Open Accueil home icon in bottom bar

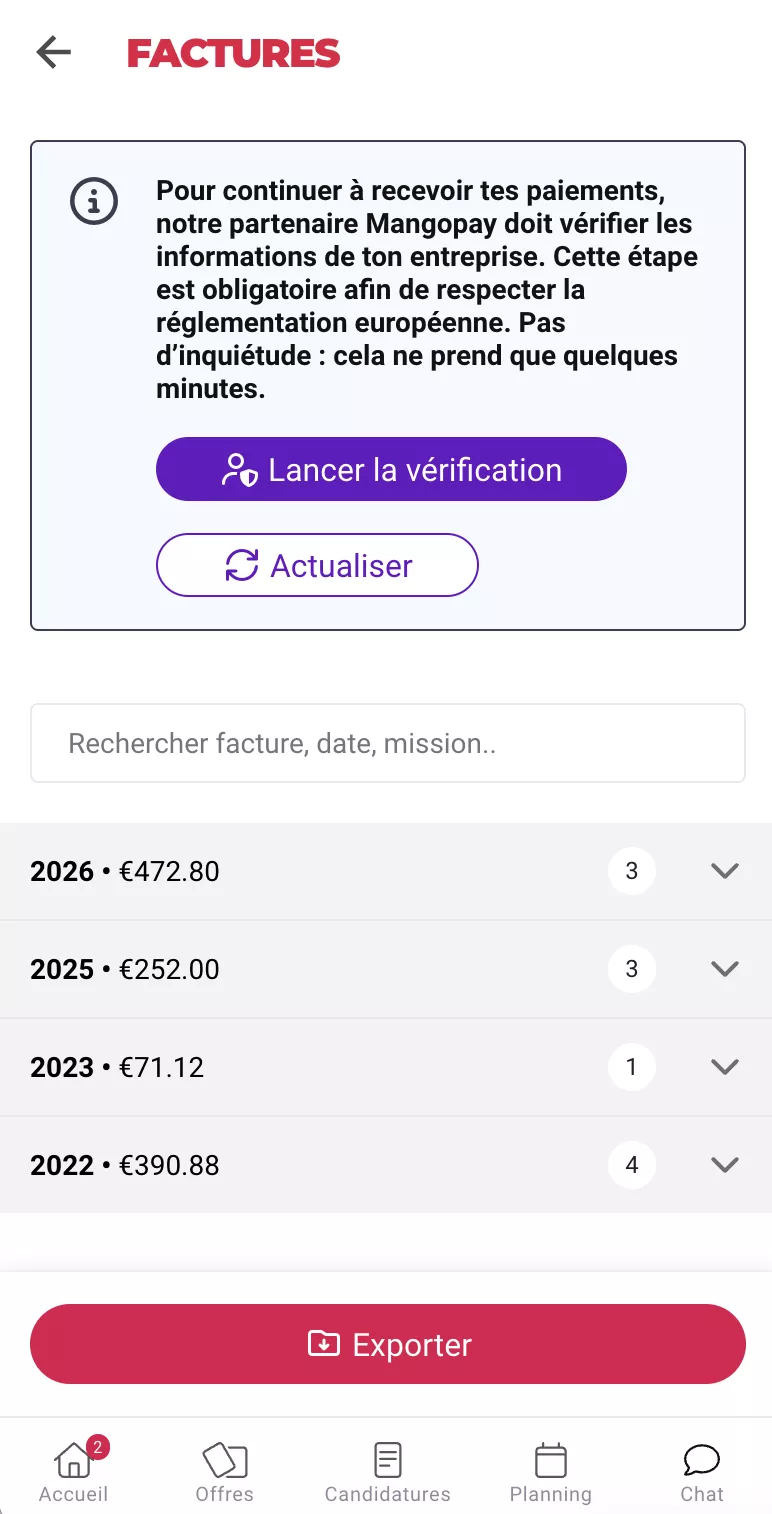click(72, 1461)
